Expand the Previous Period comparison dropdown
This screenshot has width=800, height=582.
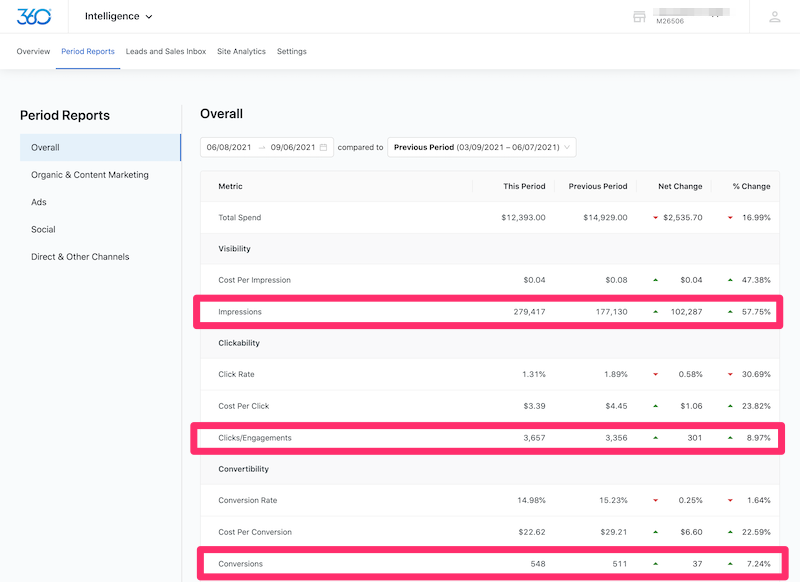[482, 147]
